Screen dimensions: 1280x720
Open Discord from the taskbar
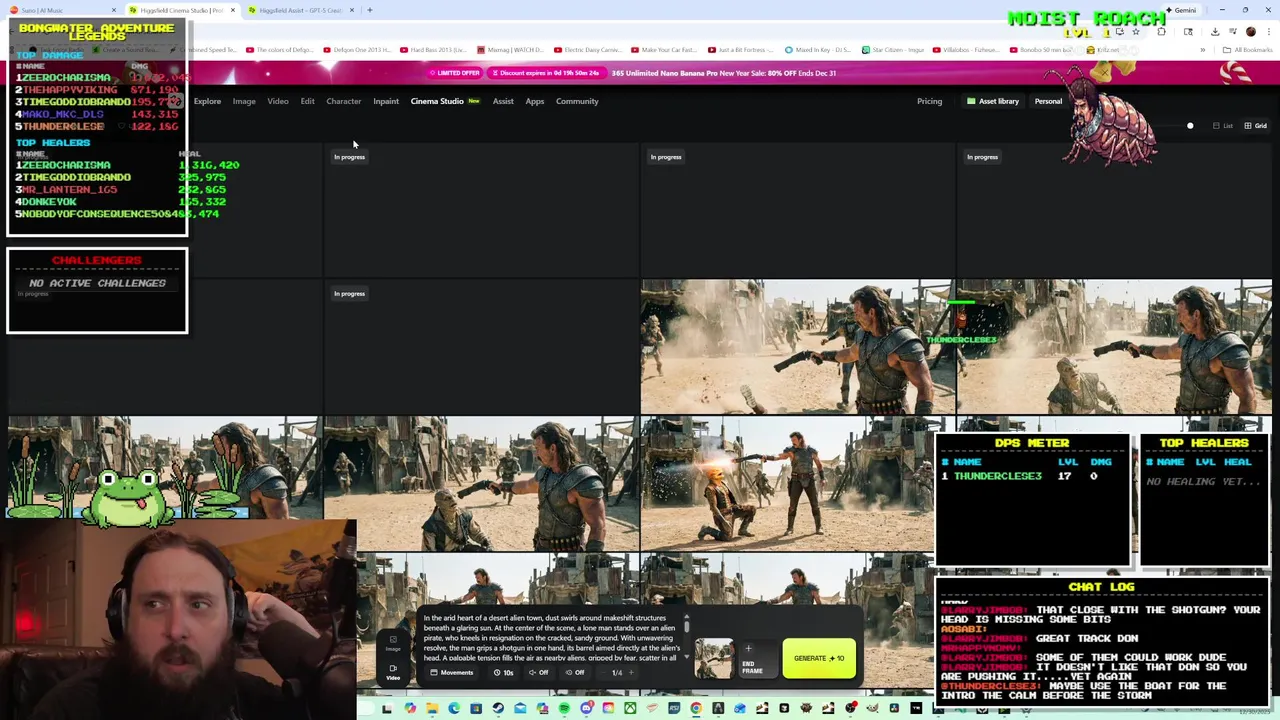coord(587,708)
